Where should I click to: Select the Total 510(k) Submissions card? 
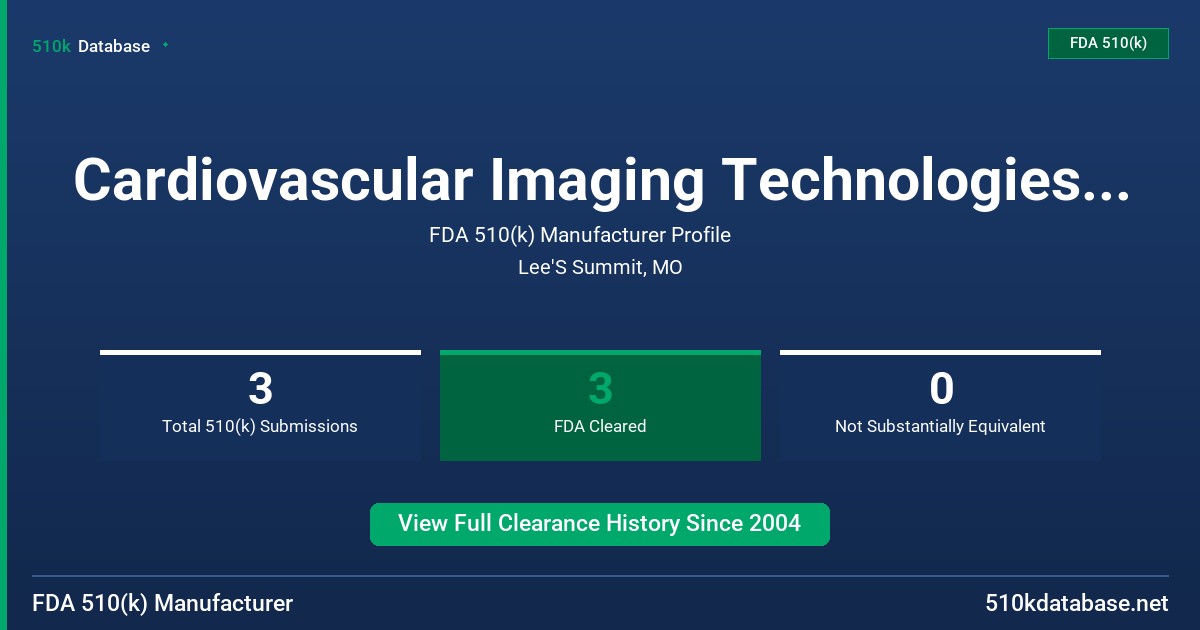pyautogui.click(x=260, y=405)
